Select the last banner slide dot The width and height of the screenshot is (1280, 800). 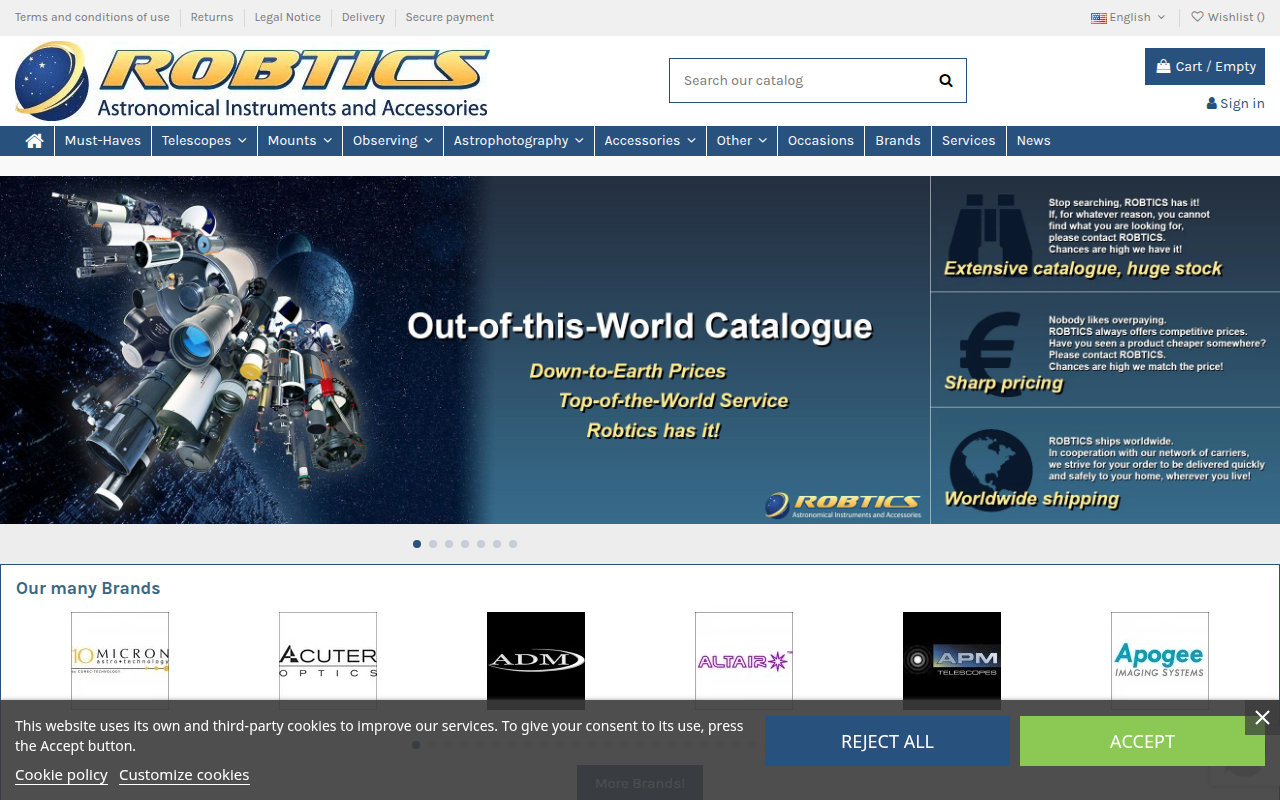(513, 544)
